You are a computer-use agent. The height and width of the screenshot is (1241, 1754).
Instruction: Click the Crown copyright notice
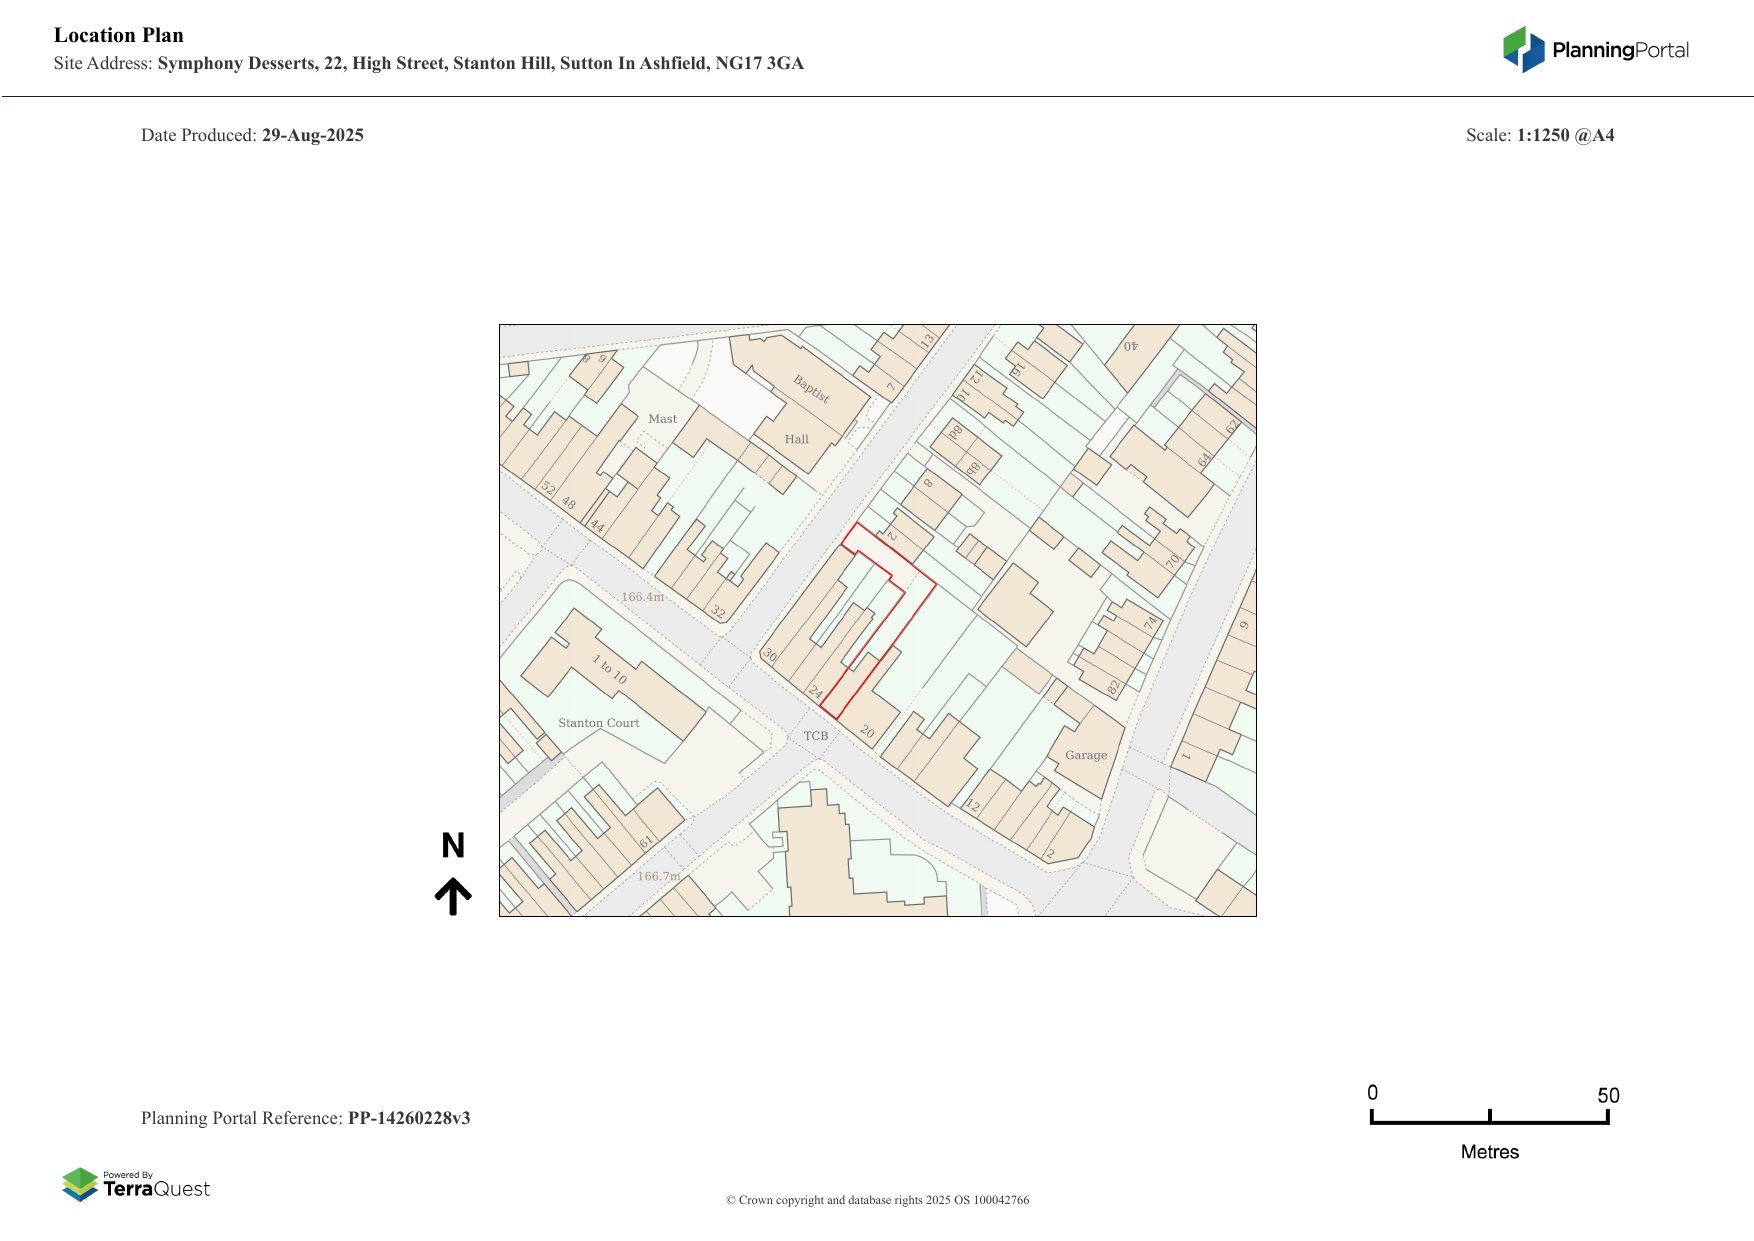point(877,1200)
